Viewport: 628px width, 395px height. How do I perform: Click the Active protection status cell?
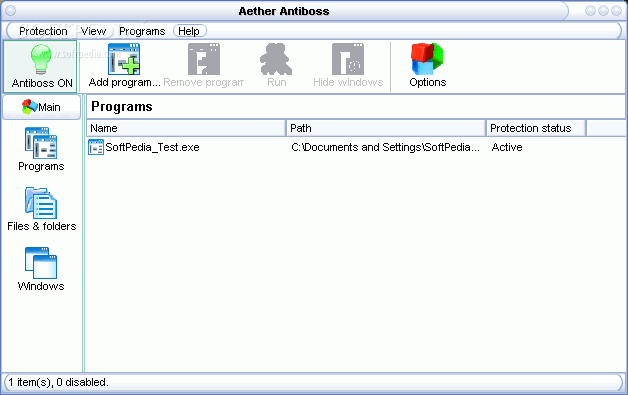(507, 147)
